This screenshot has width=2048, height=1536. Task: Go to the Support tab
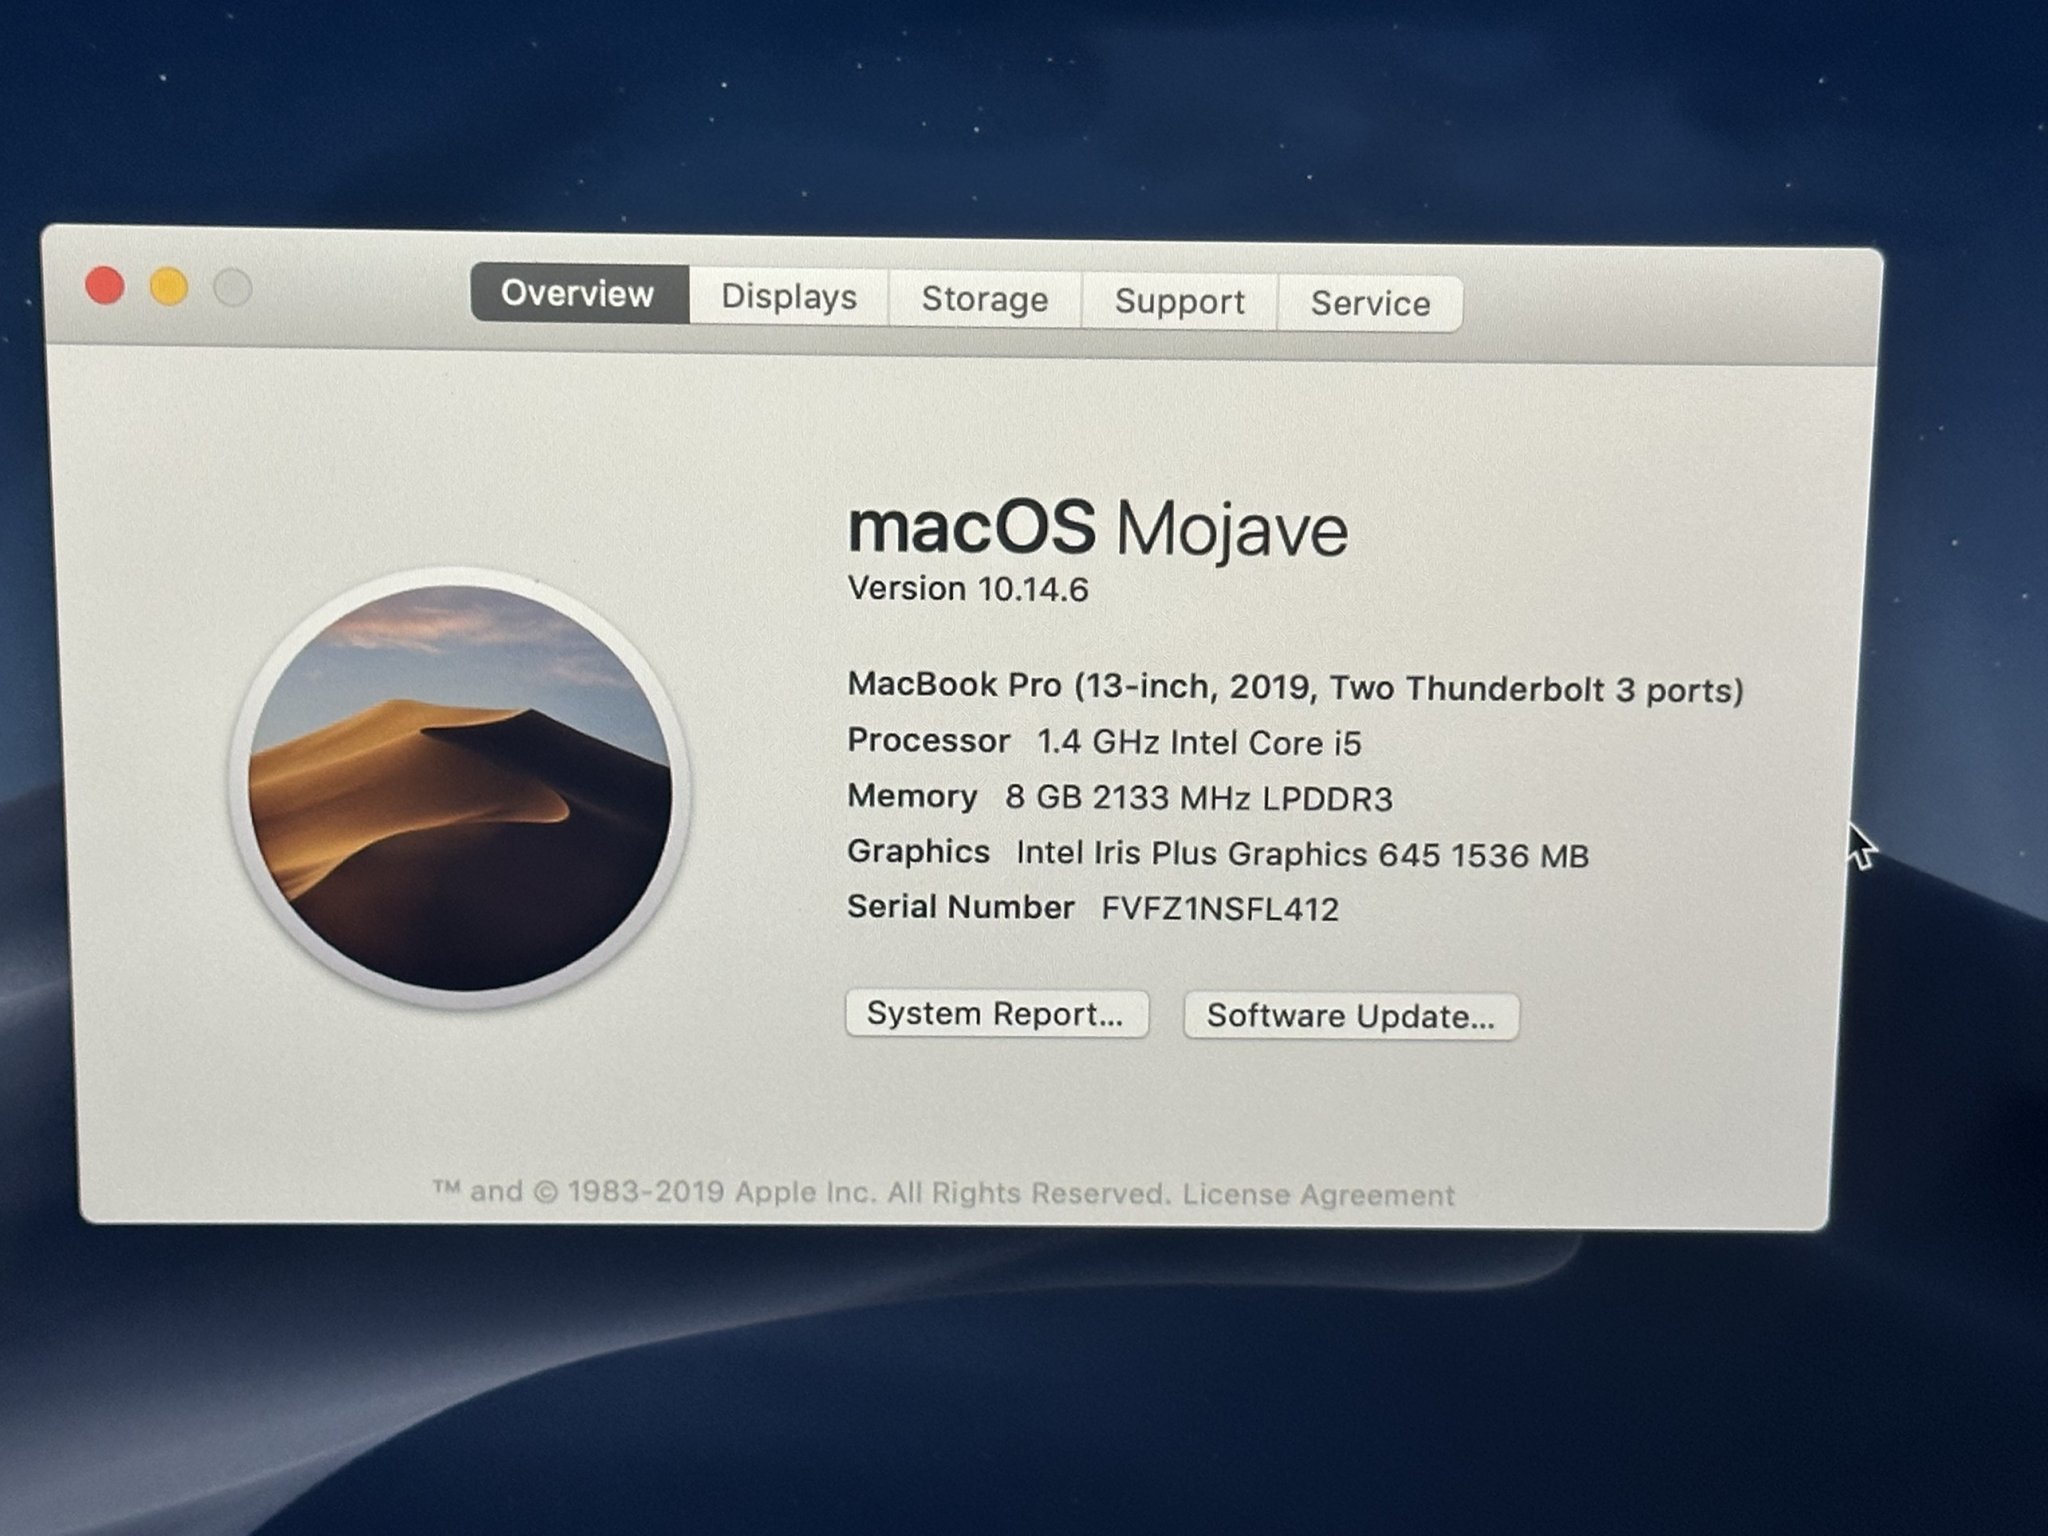[1179, 301]
